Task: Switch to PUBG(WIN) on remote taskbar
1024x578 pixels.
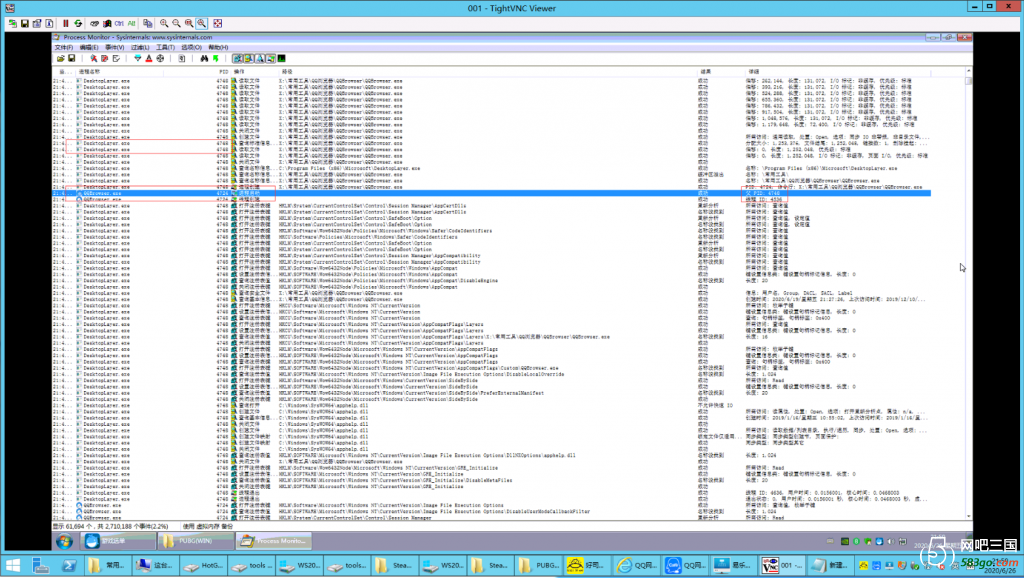Action: click(195, 541)
